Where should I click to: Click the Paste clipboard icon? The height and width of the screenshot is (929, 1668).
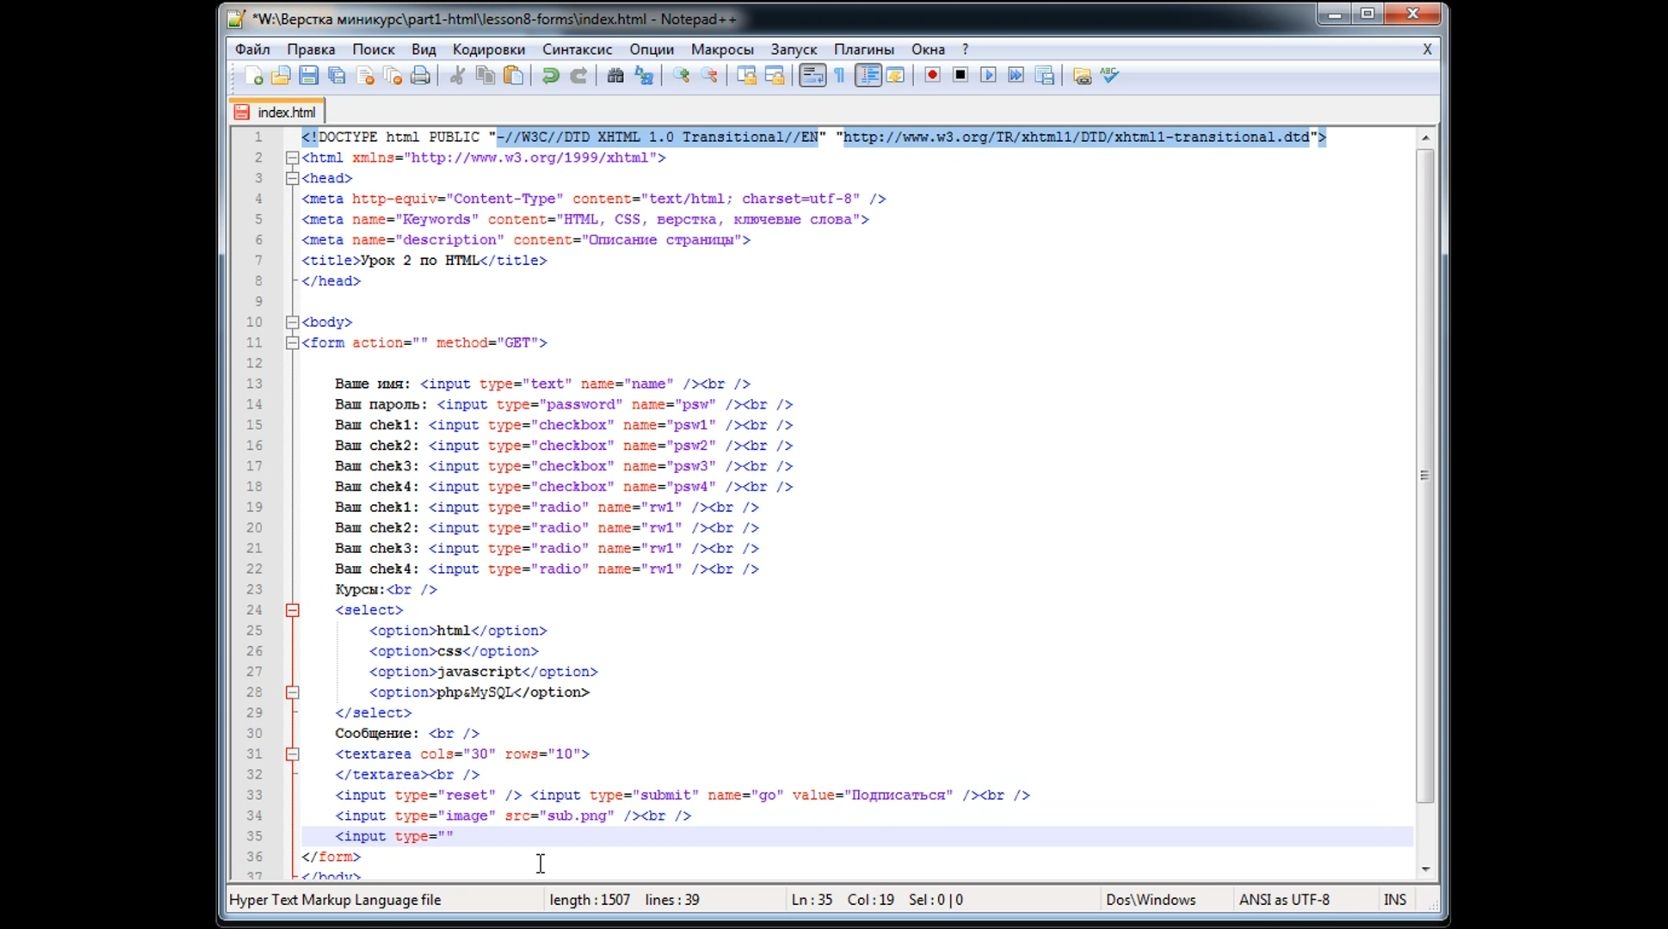[x=513, y=76]
